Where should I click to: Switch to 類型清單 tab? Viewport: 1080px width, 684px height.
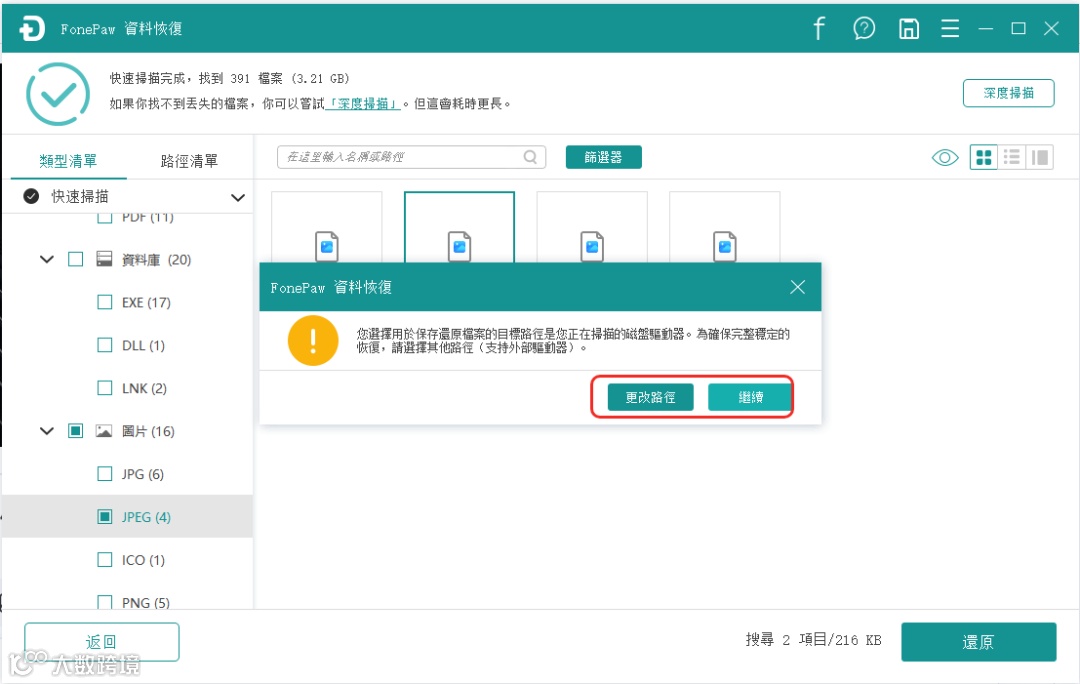coord(68,161)
